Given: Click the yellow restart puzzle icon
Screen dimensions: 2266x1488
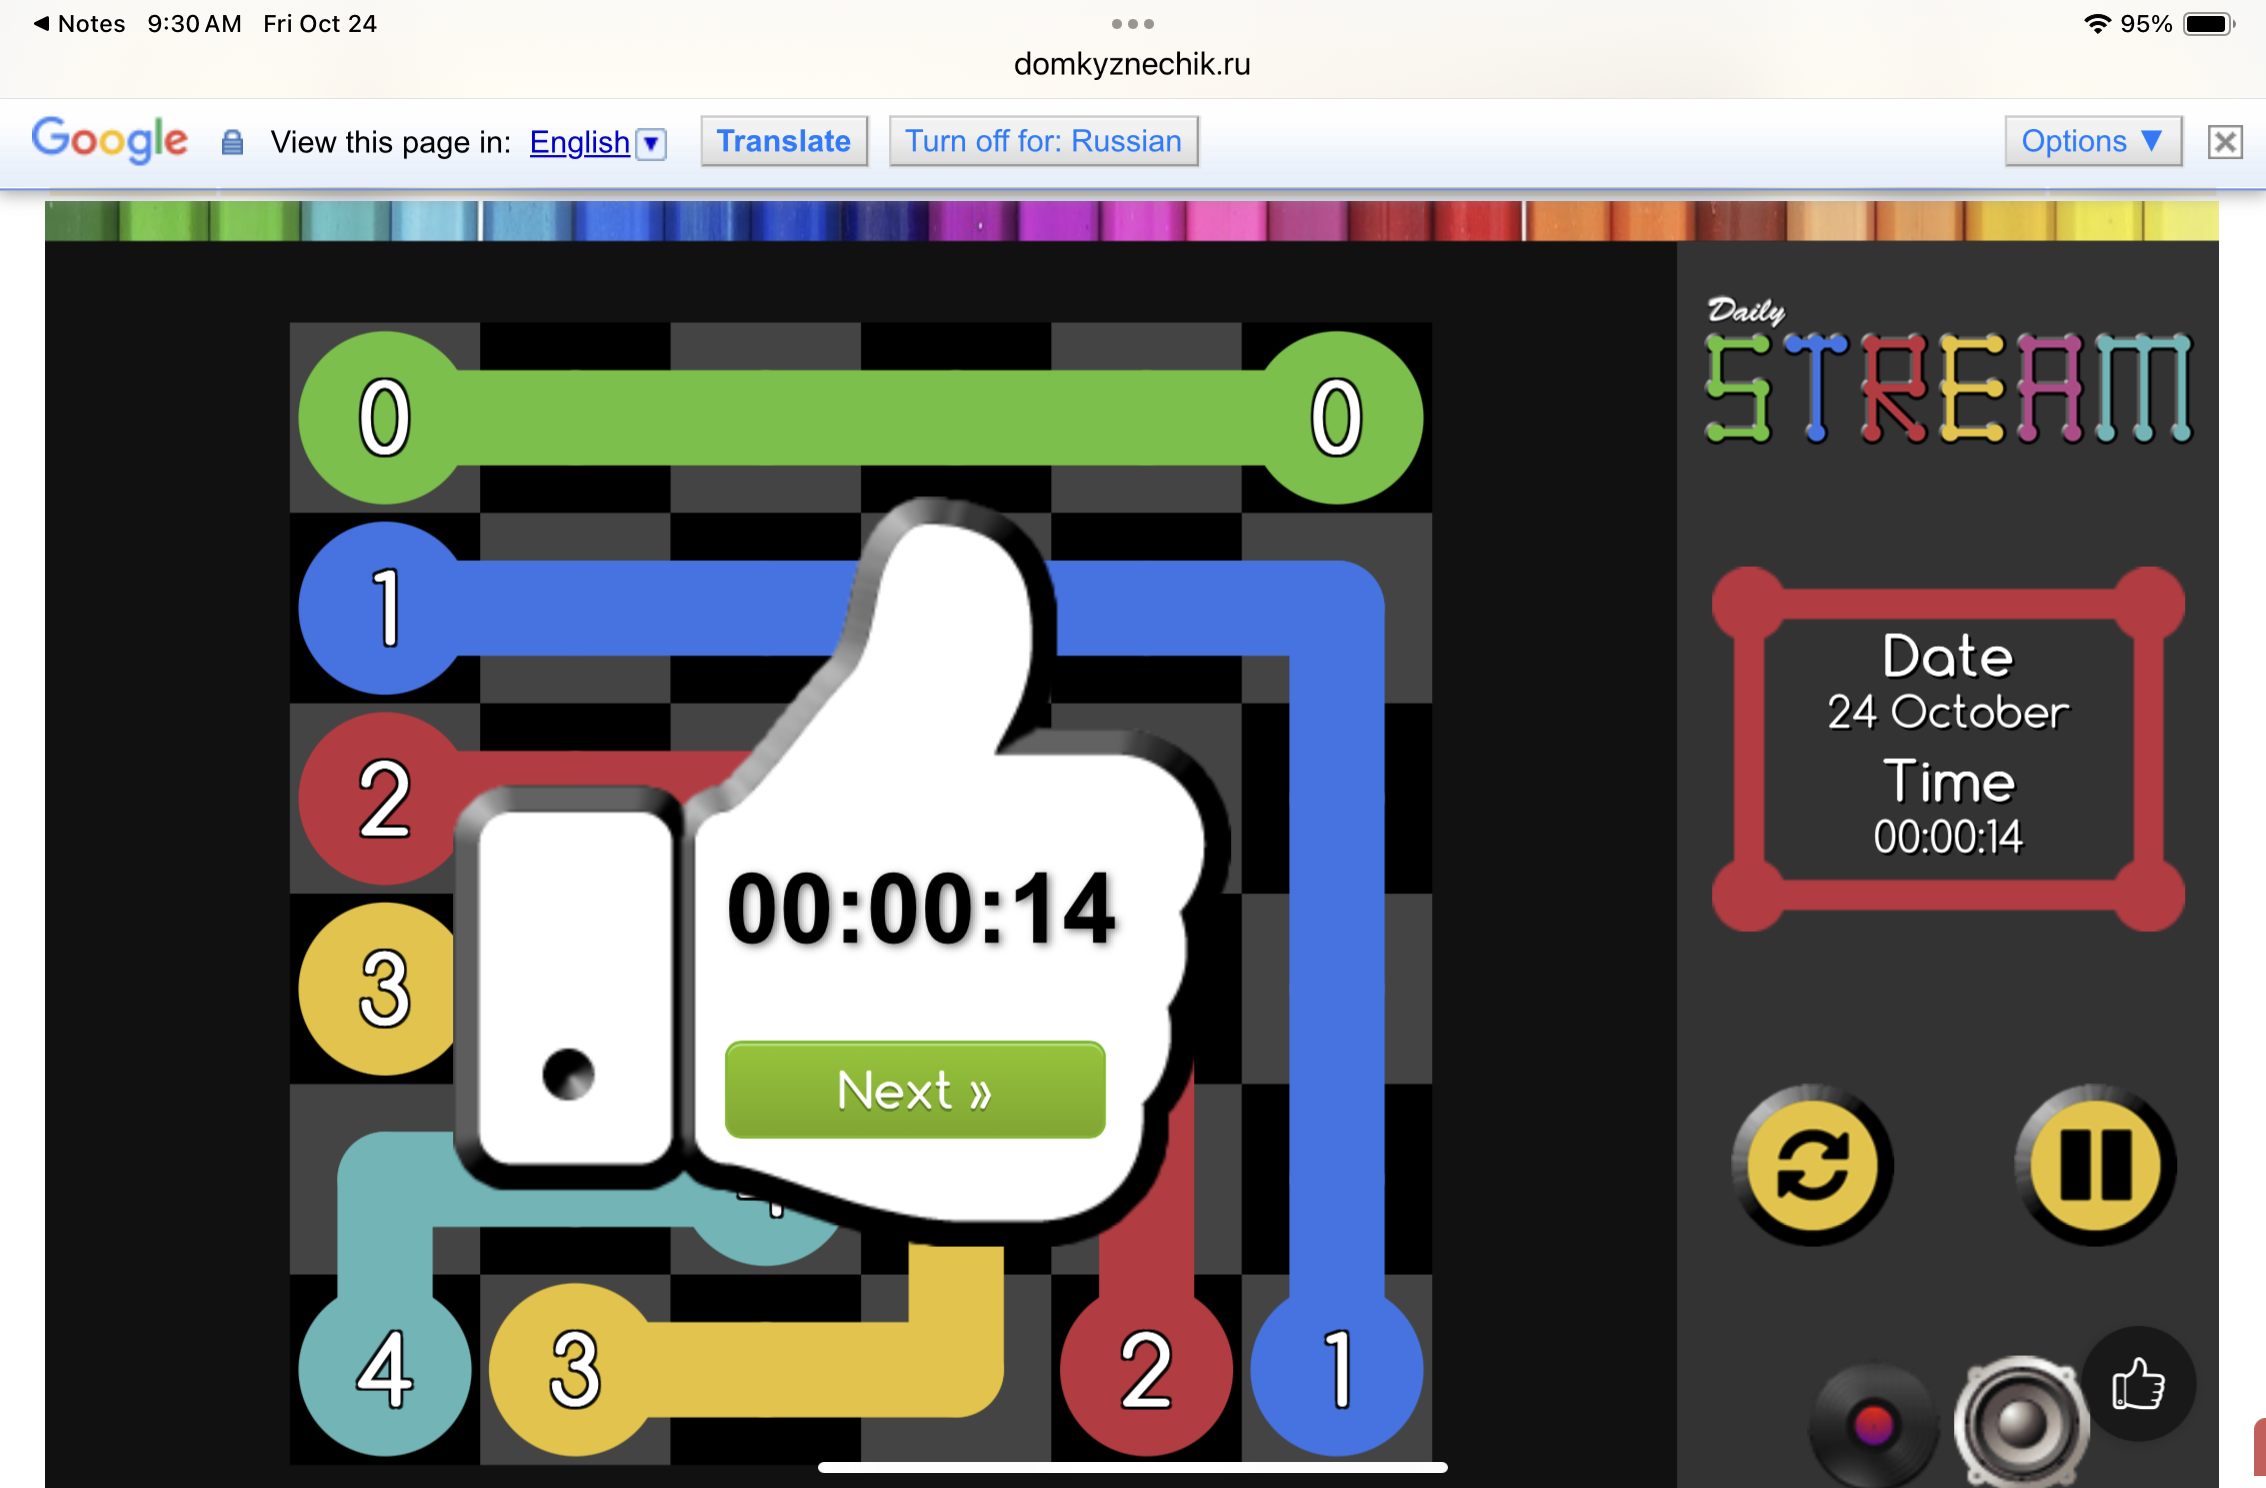Looking at the screenshot, I should pos(1812,1165).
